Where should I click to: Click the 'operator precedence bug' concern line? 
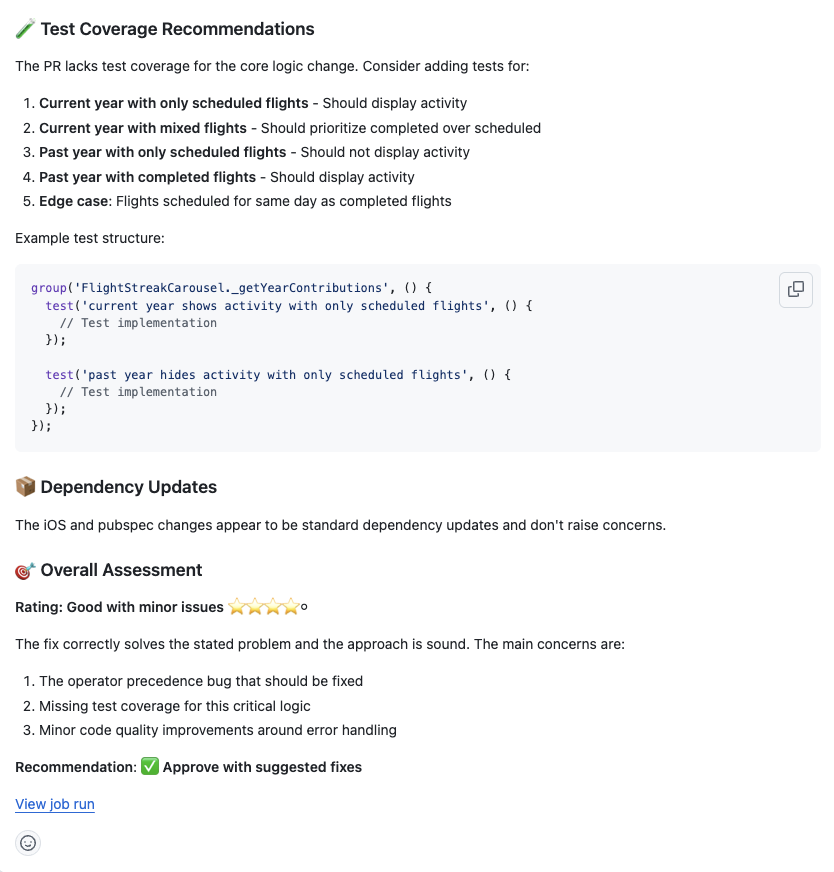pyautogui.click(x=200, y=681)
